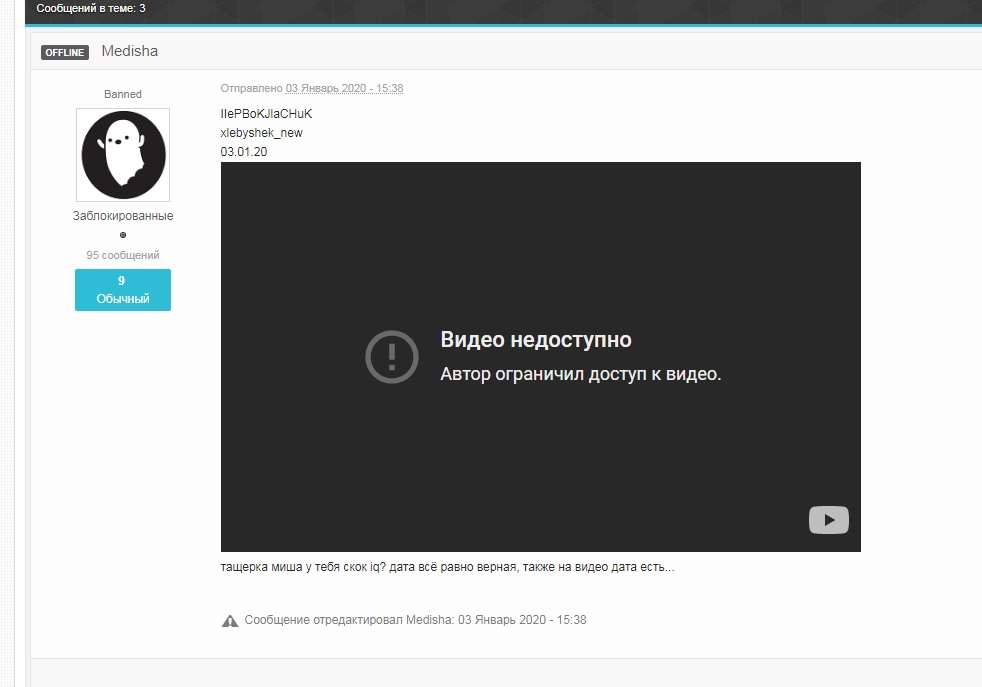Open the Medisha profile link in the post header
Viewport: 982px width, 687px height.
point(130,51)
